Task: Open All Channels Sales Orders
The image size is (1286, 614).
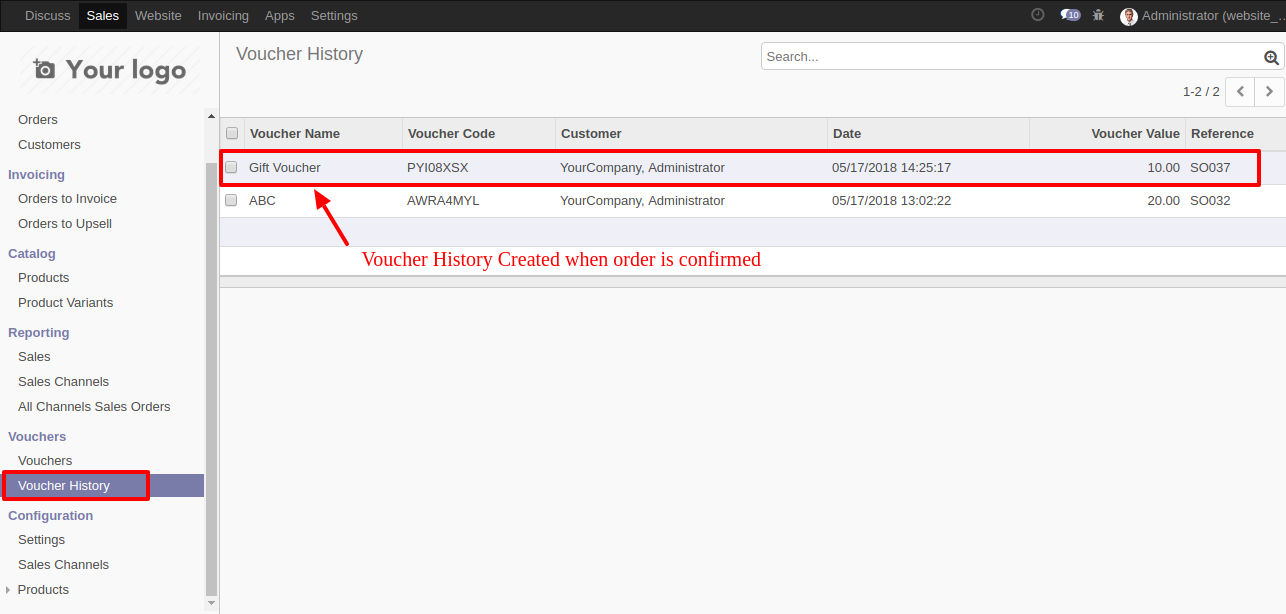Action: (94, 406)
